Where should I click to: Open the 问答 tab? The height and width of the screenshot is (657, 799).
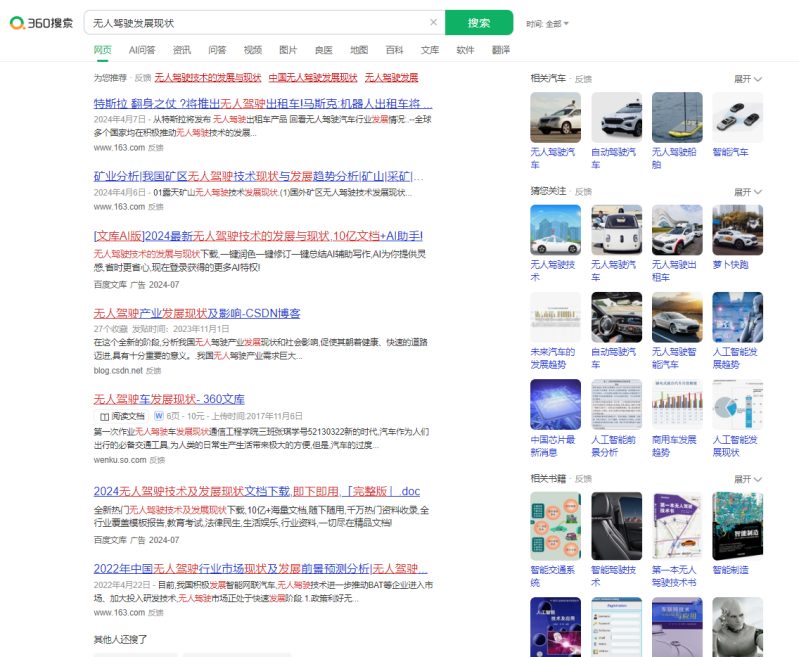(x=217, y=50)
